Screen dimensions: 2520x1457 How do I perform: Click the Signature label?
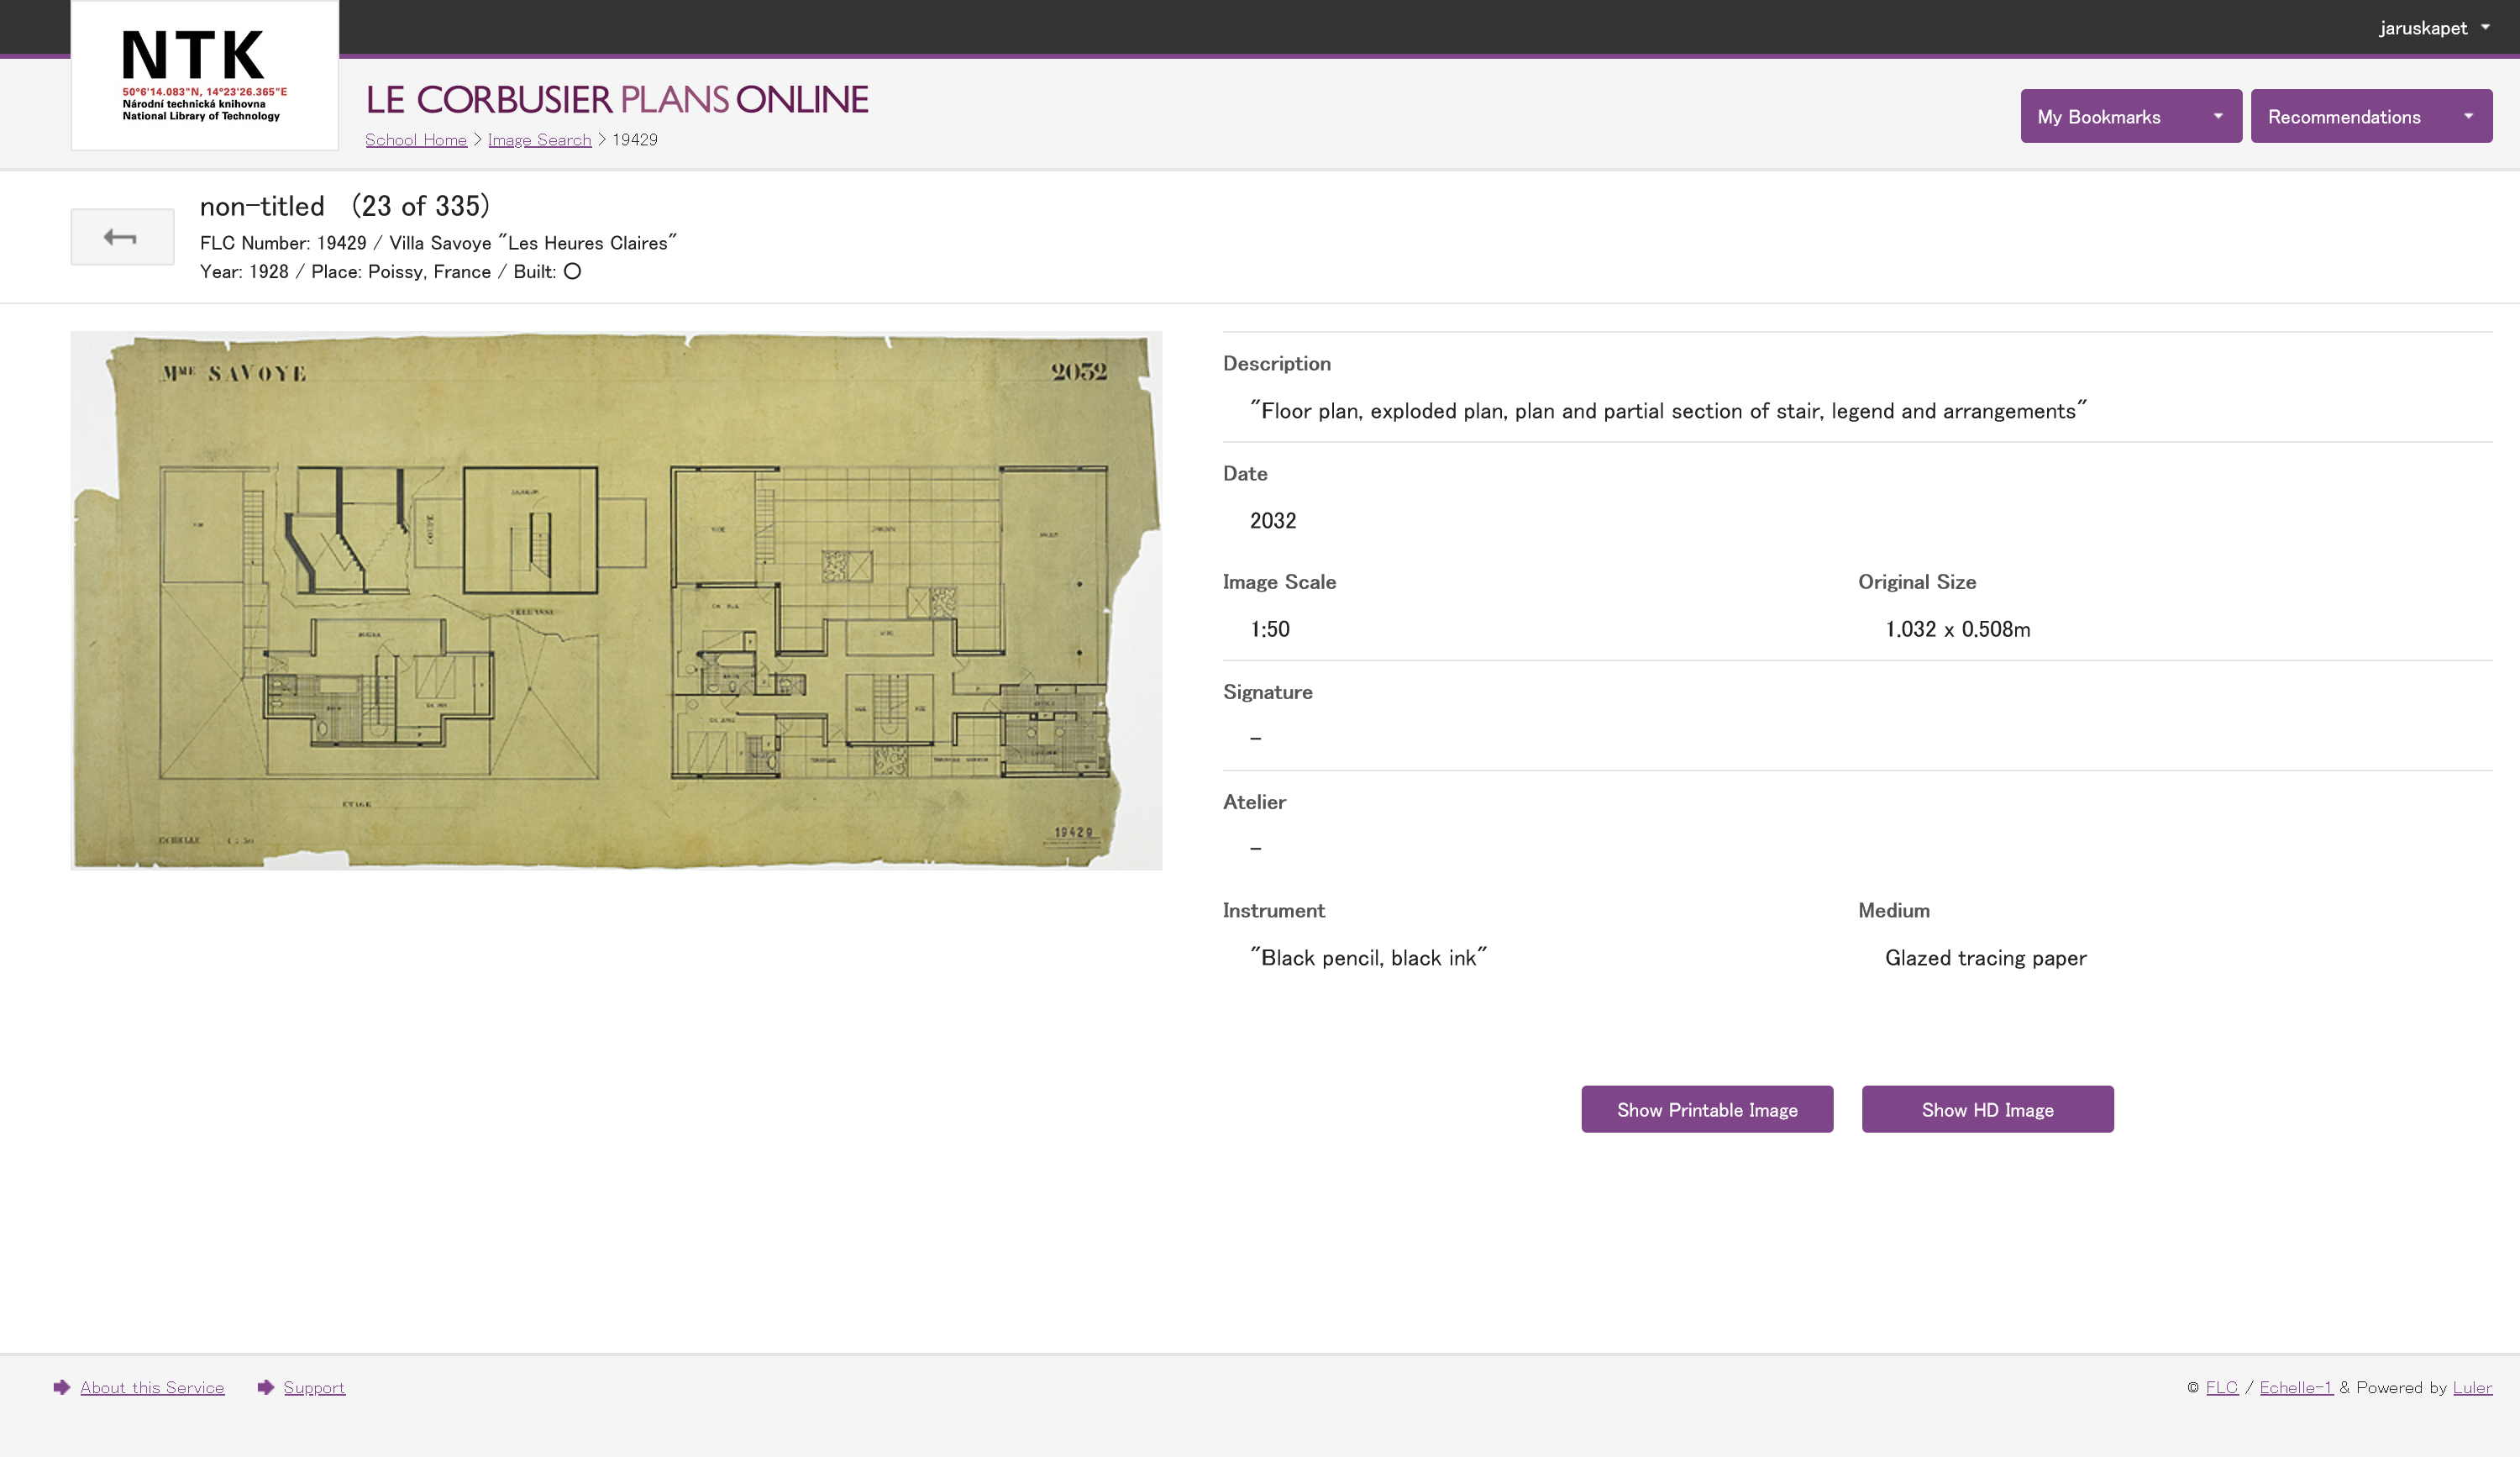tap(1267, 692)
